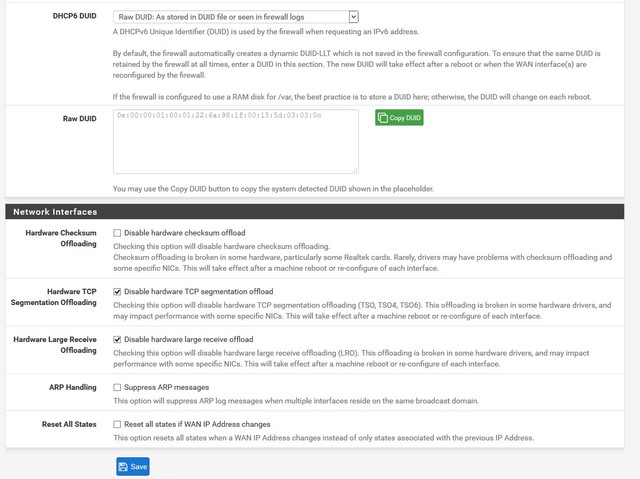
Task: Click the floppy disk icon on Save
Action: [x=123, y=466]
